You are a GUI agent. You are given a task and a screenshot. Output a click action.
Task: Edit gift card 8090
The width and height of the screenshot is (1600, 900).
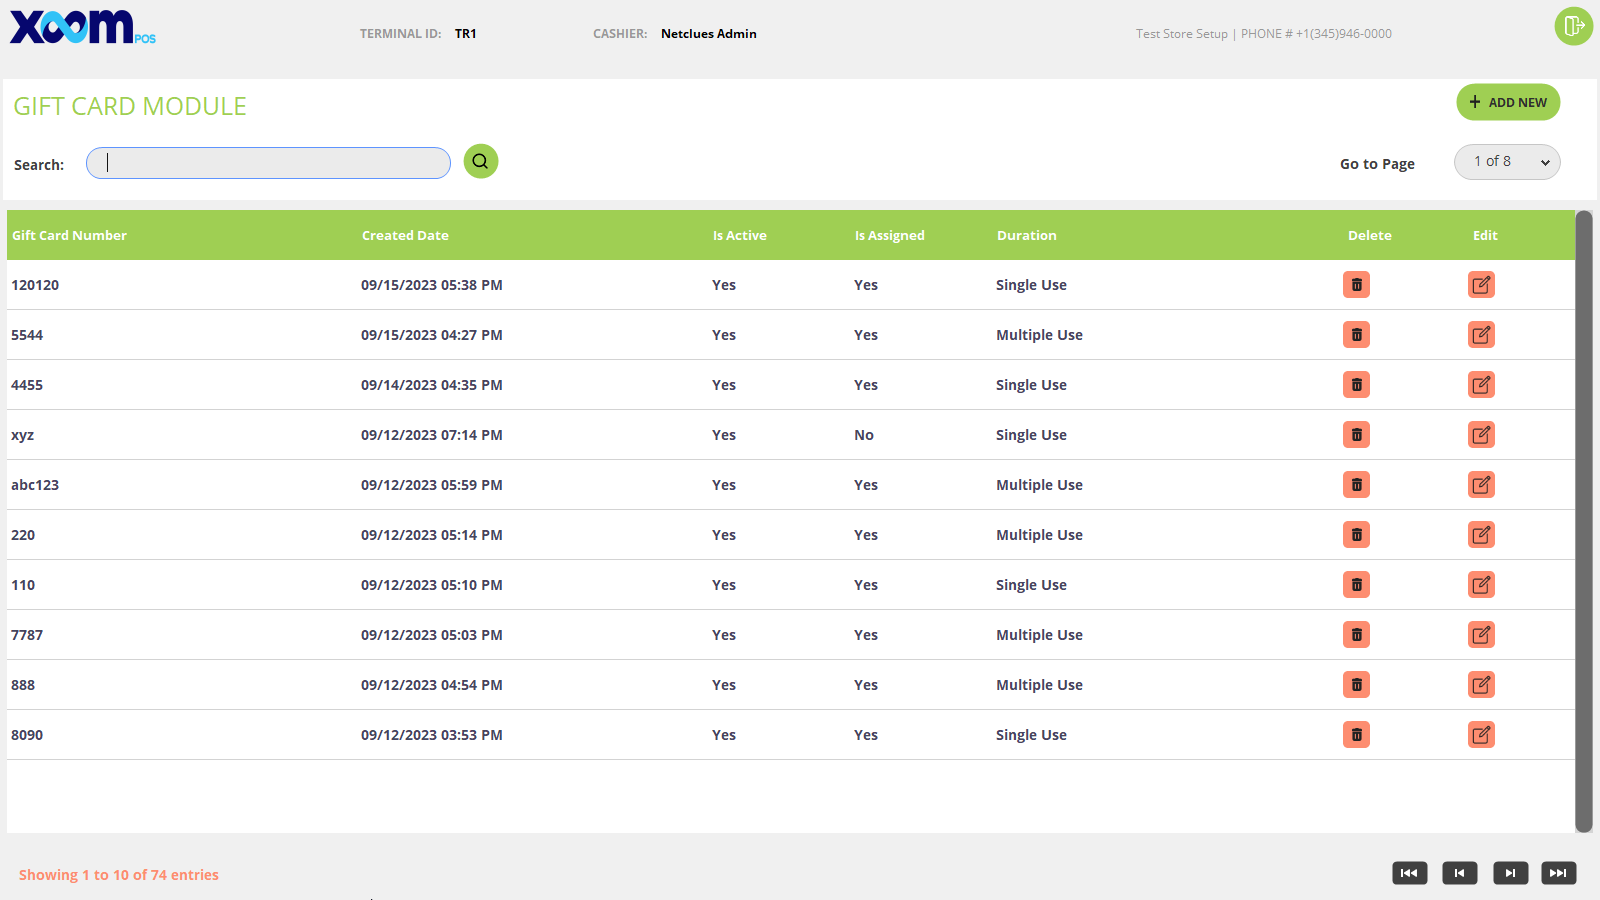1481,735
